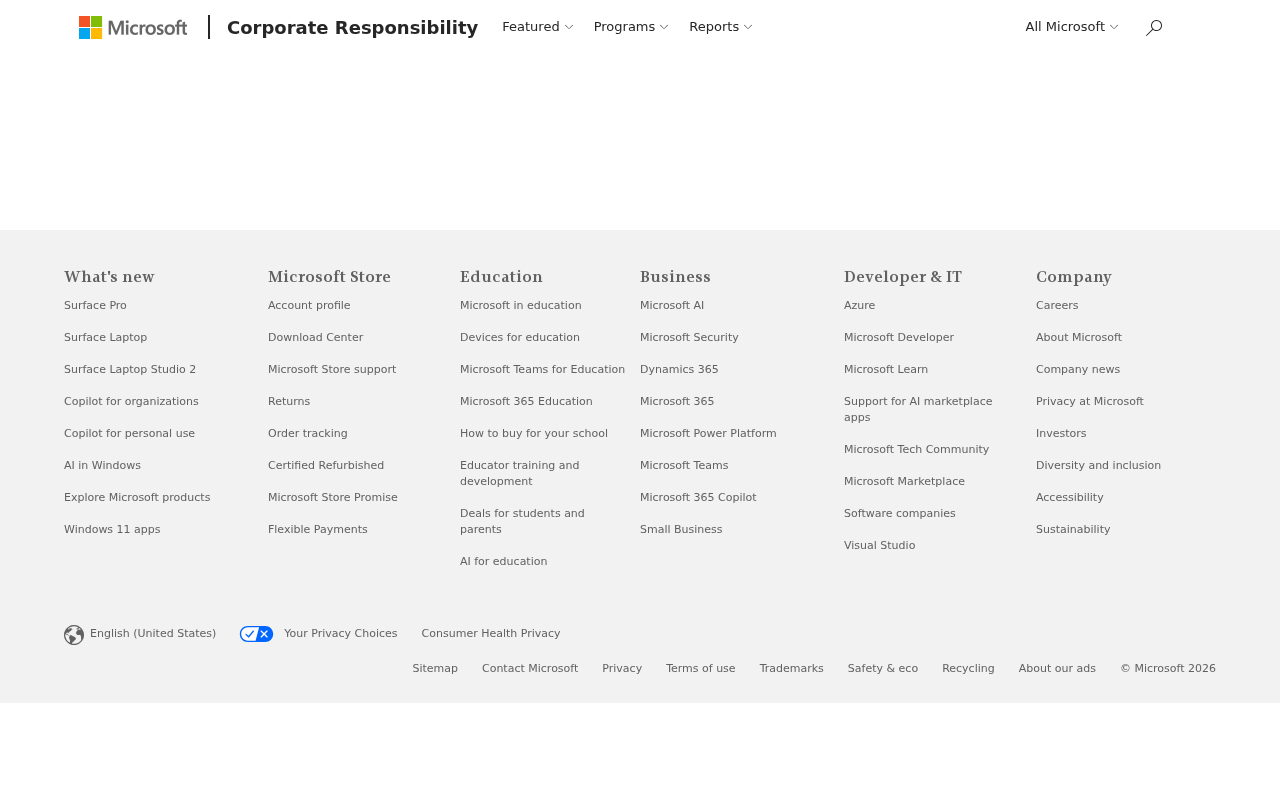The height and width of the screenshot is (800, 1280).
Task: View Deals for students and parents
Action: tap(522, 522)
